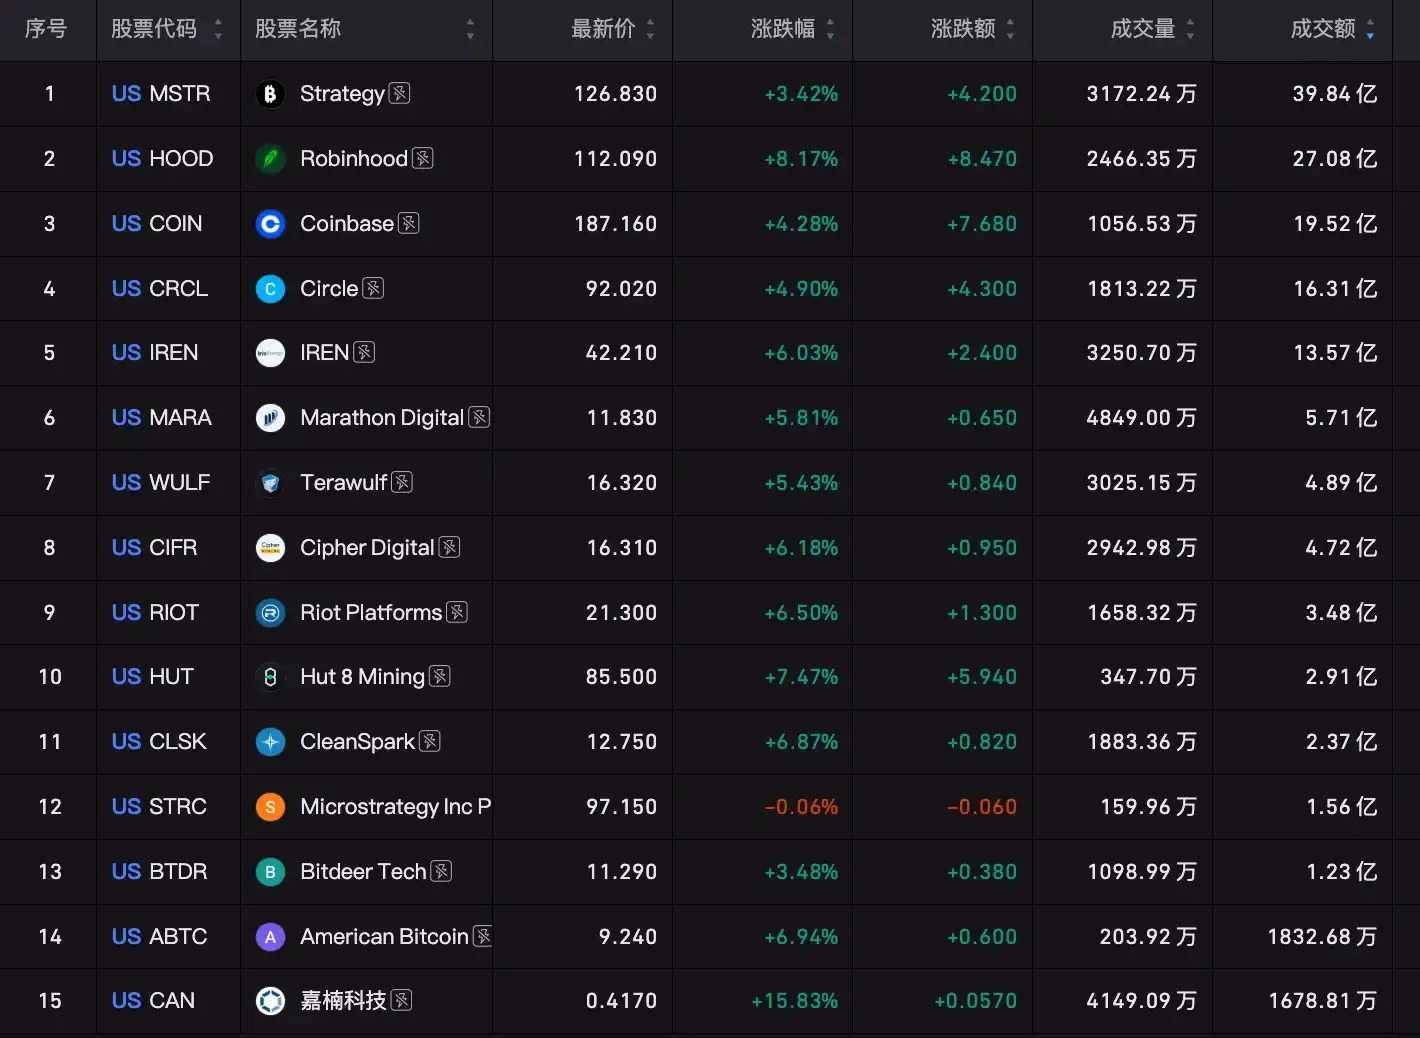Screen dimensions: 1420x1038
Task: Open the US MSTR ticker link
Action: pyautogui.click(x=161, y=94)
